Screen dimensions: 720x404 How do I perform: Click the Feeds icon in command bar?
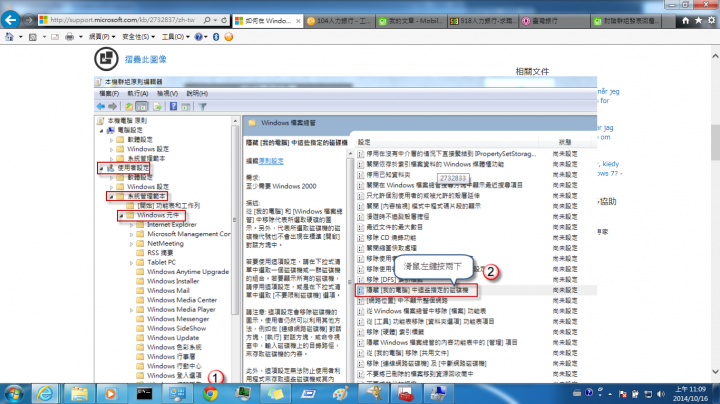click(33, 37)
